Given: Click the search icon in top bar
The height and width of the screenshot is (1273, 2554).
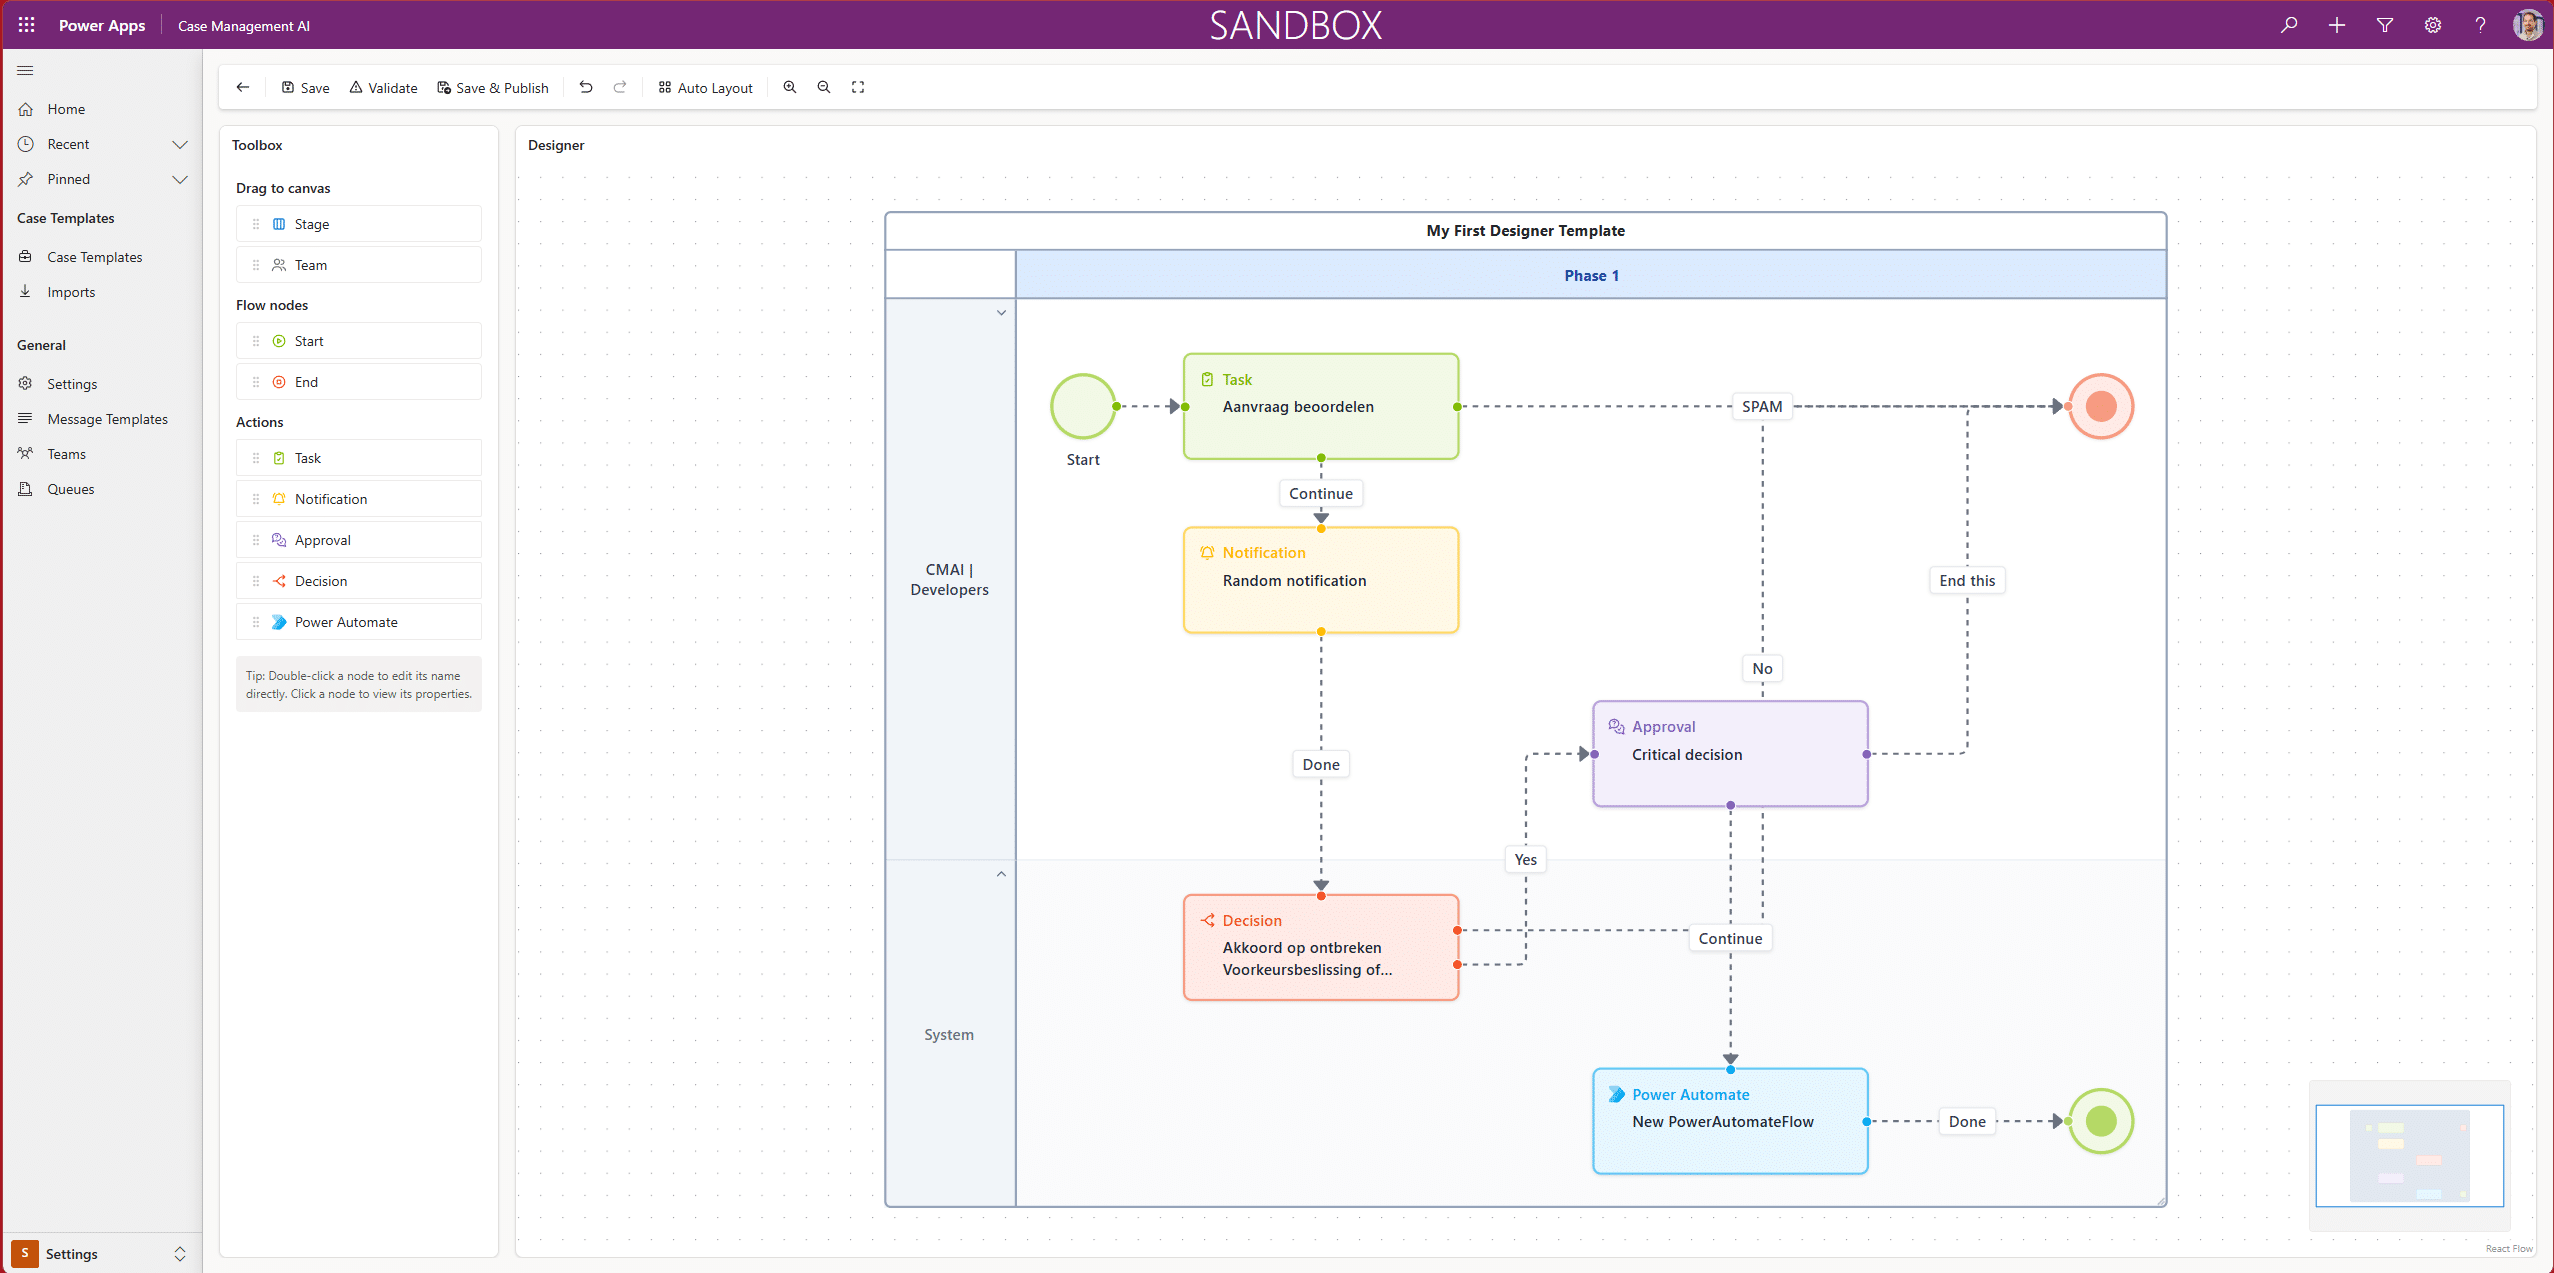Looking at the screenshot, I should pos(2289,25).
